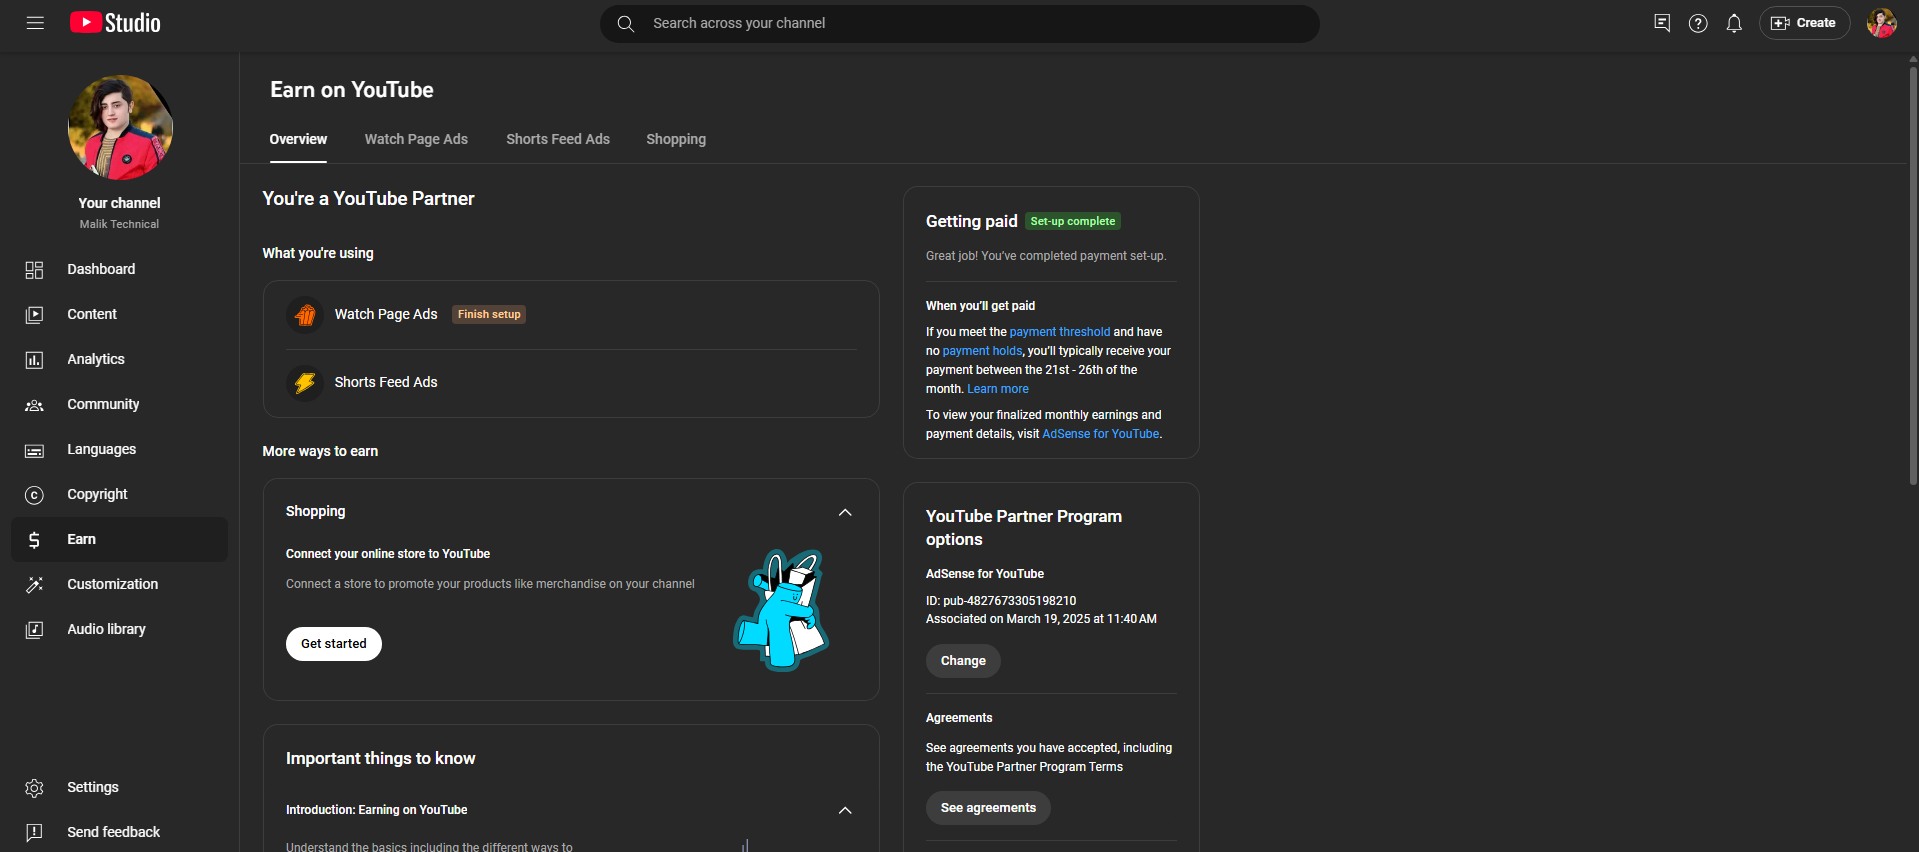Viewport: 1919px width, 852px height.
Task: Click the Customization wand icon
Action: [x=34, y=585]
